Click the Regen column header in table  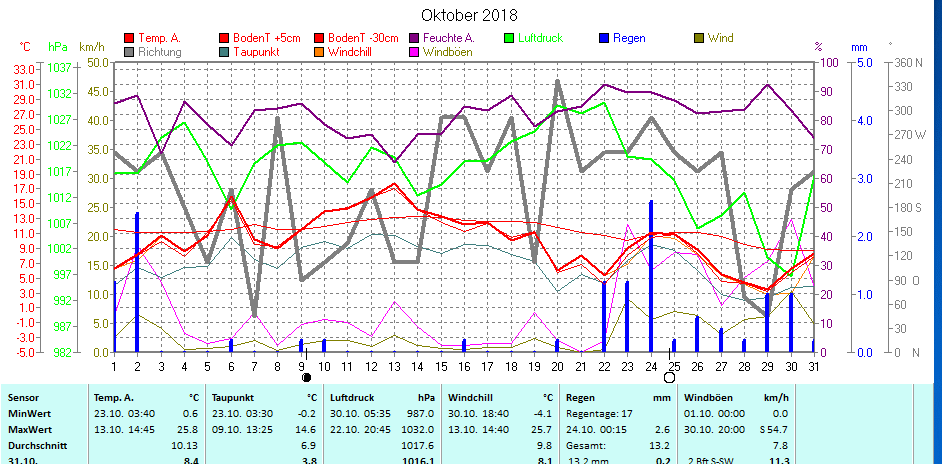click(581, 398)
